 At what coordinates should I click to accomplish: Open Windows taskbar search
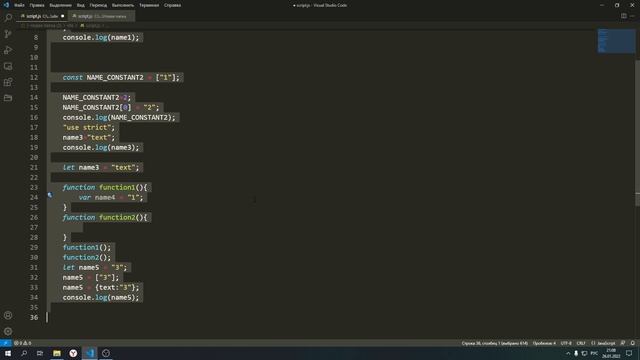[24, 353]
